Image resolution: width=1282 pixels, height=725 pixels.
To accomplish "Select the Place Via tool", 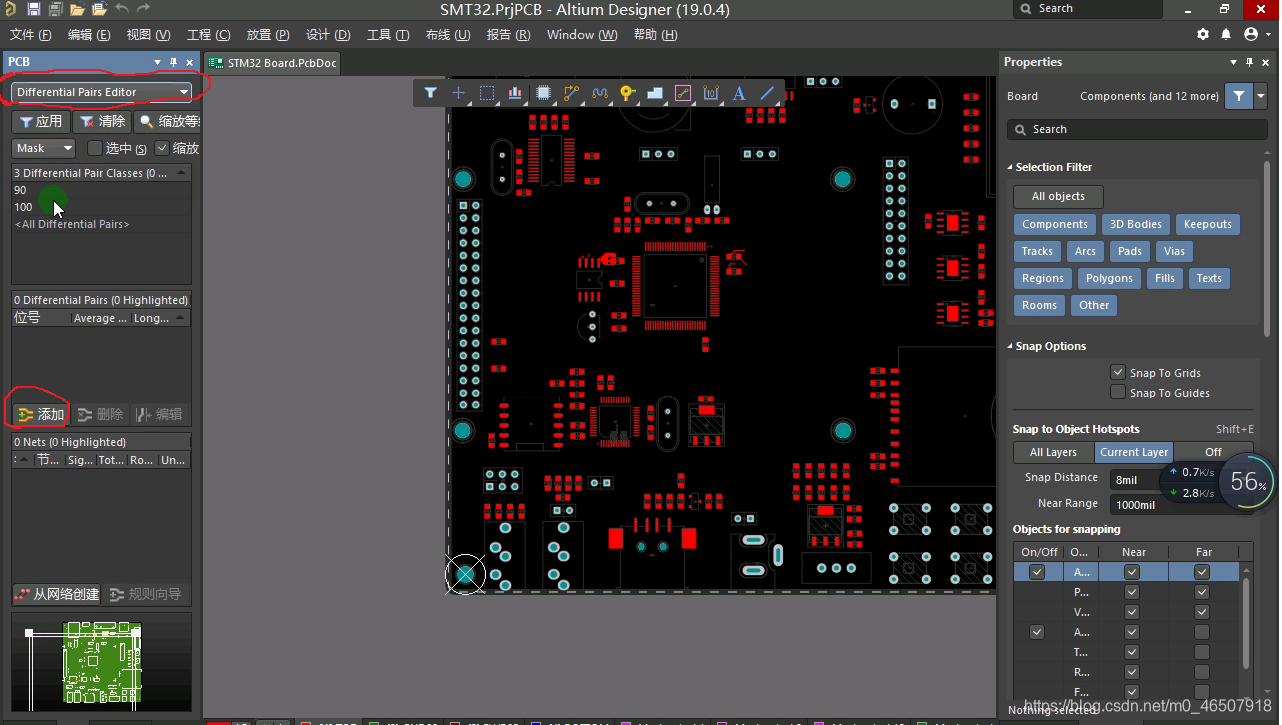I will (x=627, y=93).
